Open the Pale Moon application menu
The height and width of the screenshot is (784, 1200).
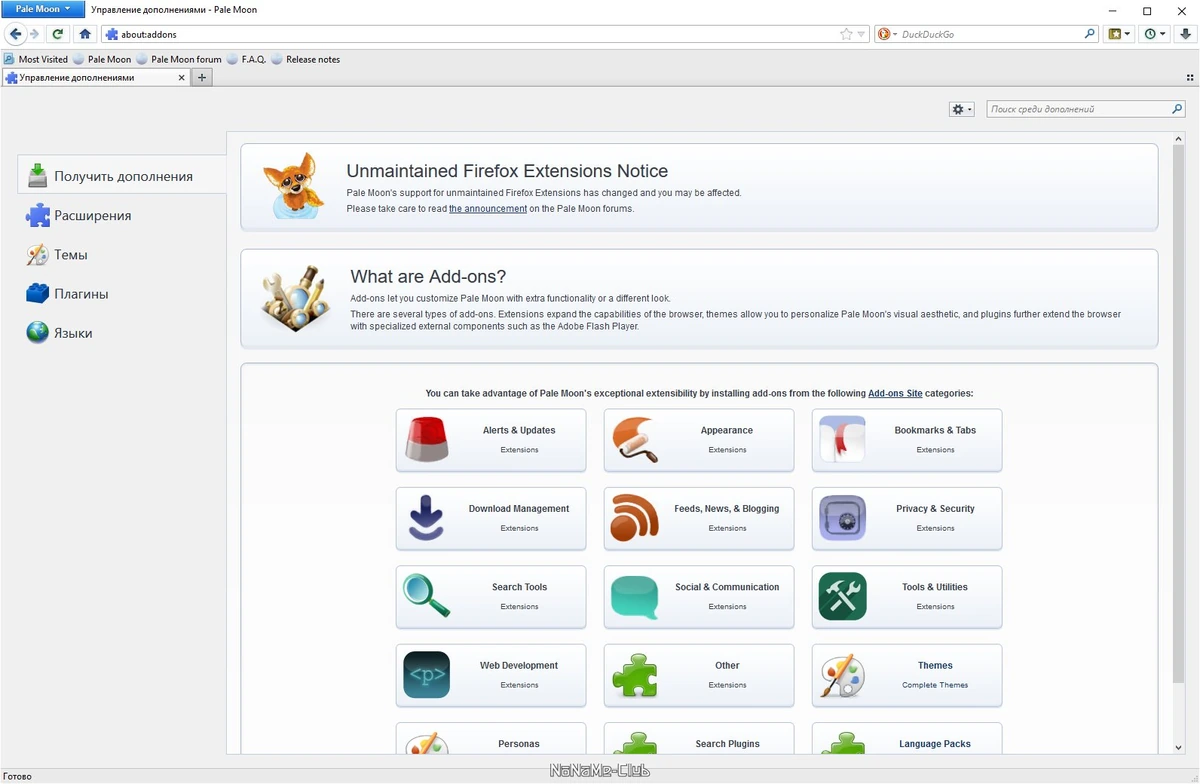coord(42,8)
